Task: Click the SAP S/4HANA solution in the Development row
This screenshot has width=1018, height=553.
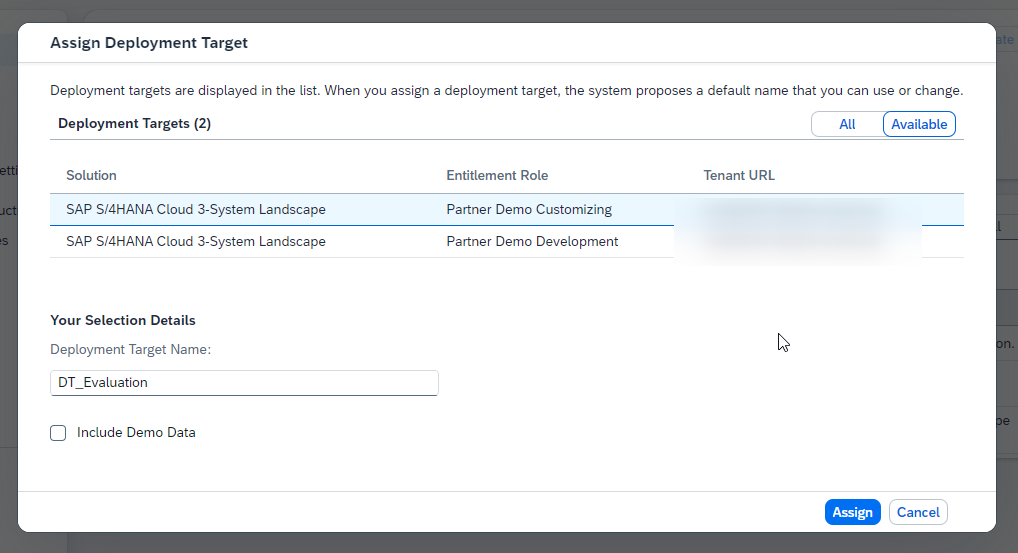Action: pyautogui.click(x=196, y=241)
